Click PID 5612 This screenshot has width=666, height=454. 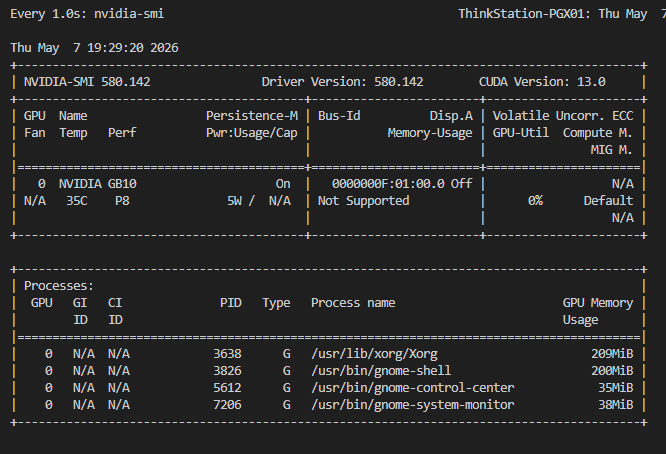click(227, 387)
